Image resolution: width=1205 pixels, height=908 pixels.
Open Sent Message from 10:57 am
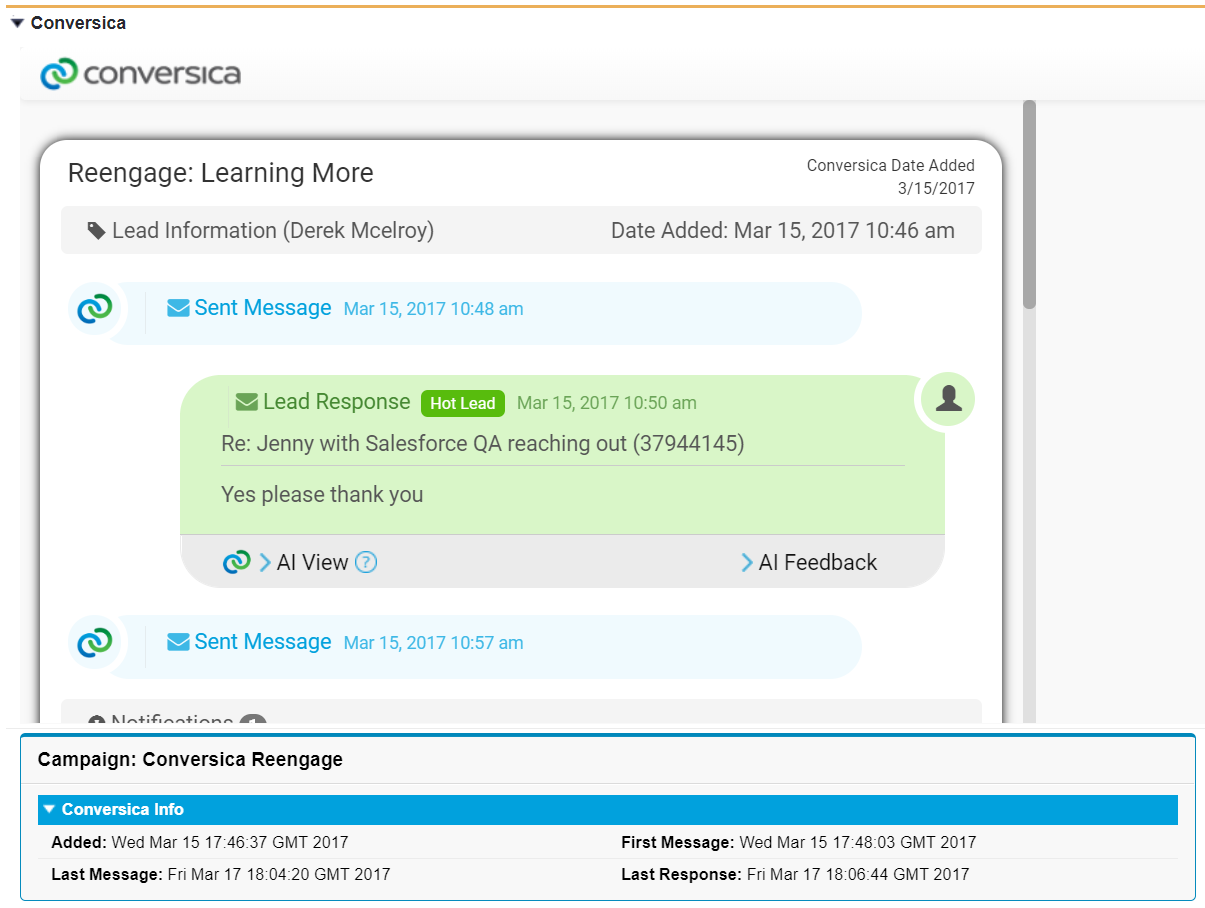click(x=263, y=642)
